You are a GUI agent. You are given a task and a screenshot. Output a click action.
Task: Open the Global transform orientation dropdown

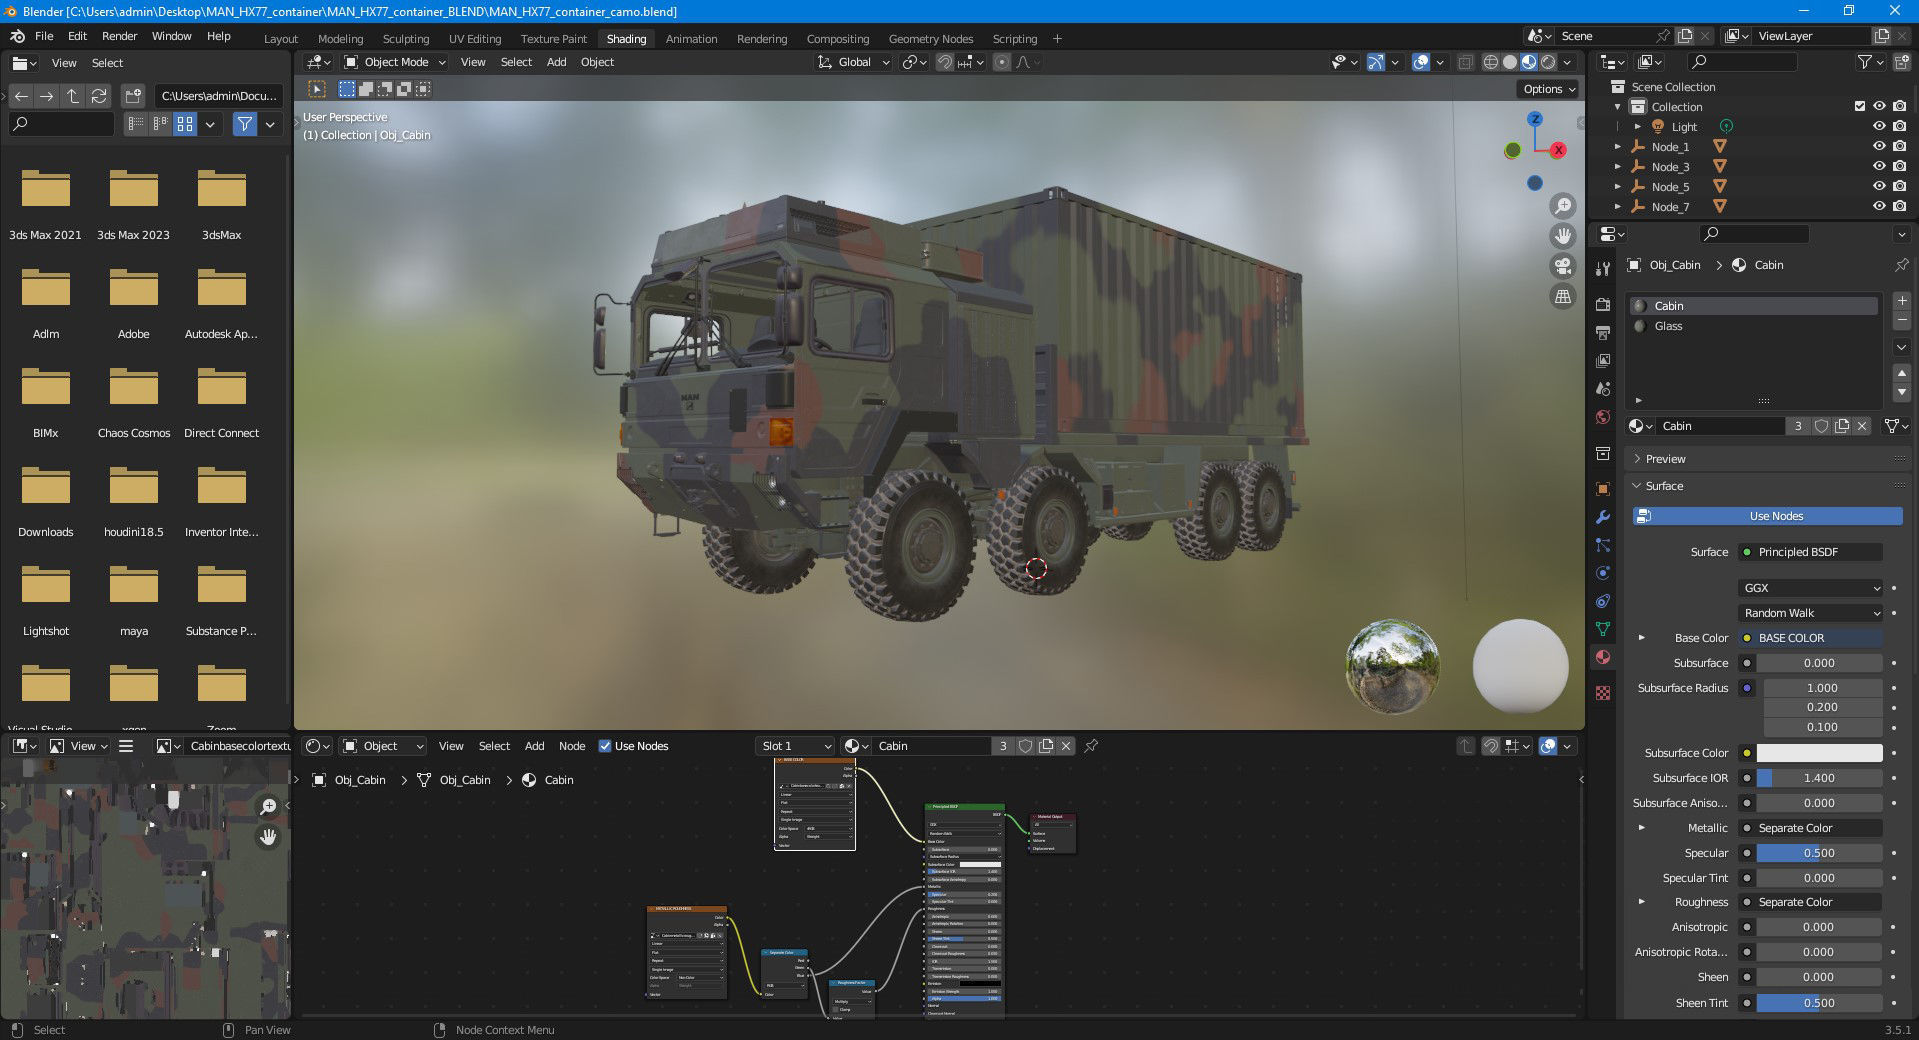(x=854, y=62)
